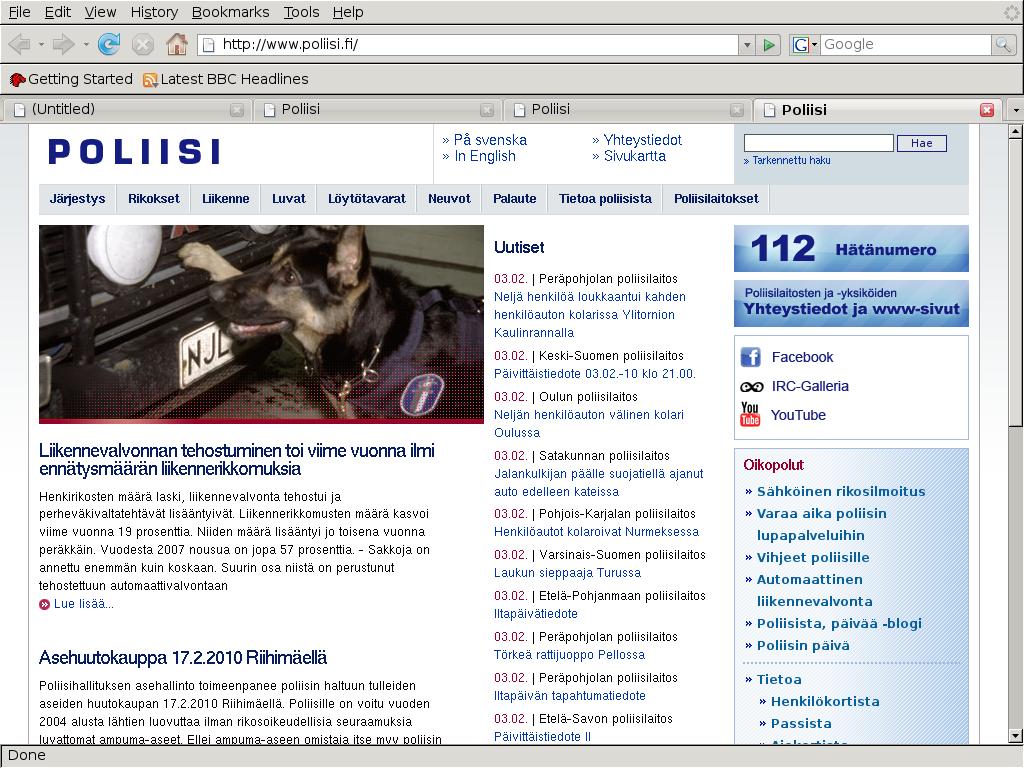Click the police dog photo

(x=261, y=324)
